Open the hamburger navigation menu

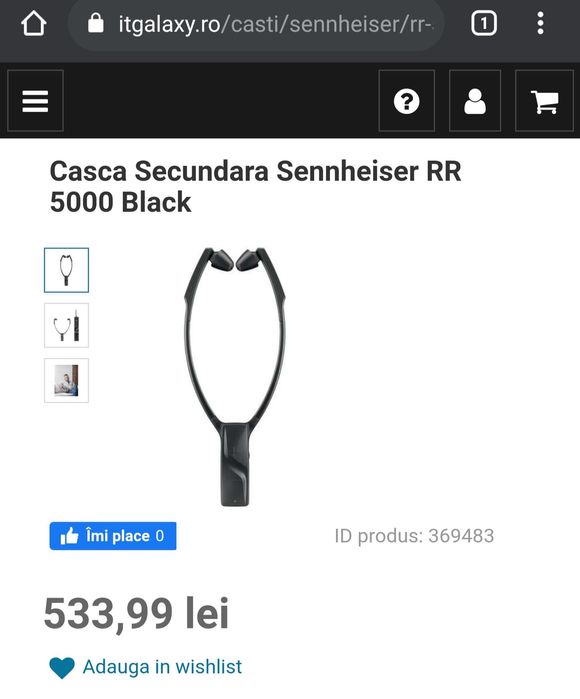coord(35,101)
